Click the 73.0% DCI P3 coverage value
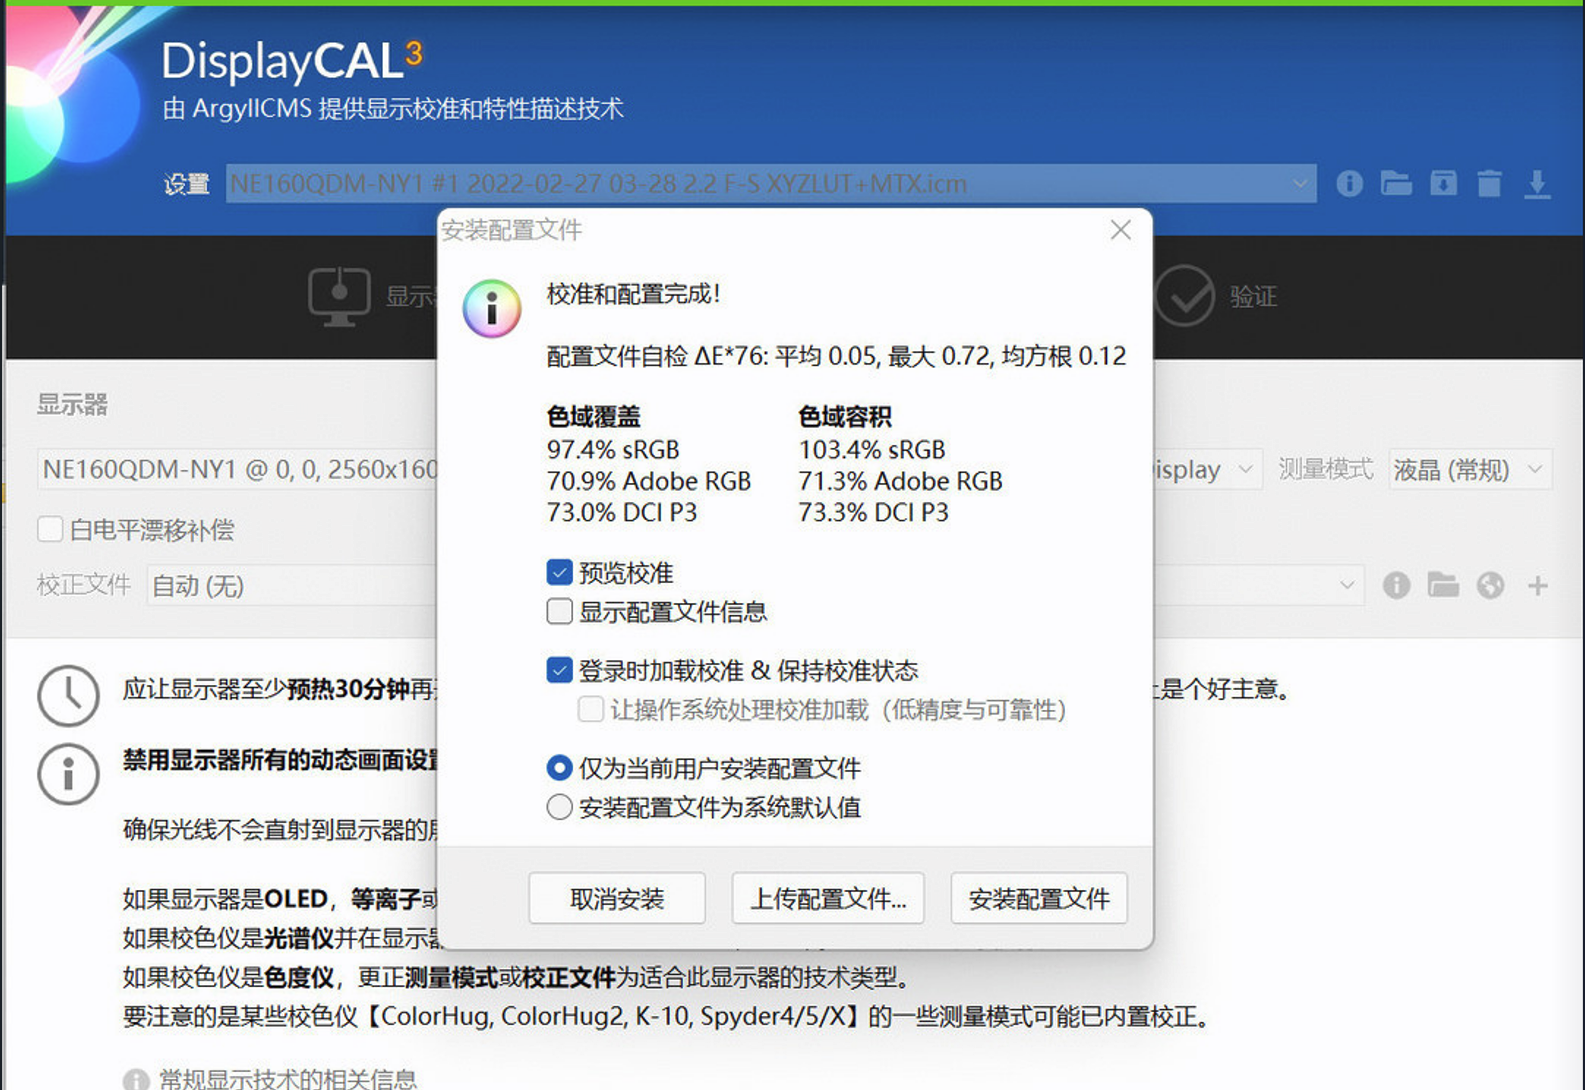This screenshot has height=1090, width=1585. (x=622, y=512)
